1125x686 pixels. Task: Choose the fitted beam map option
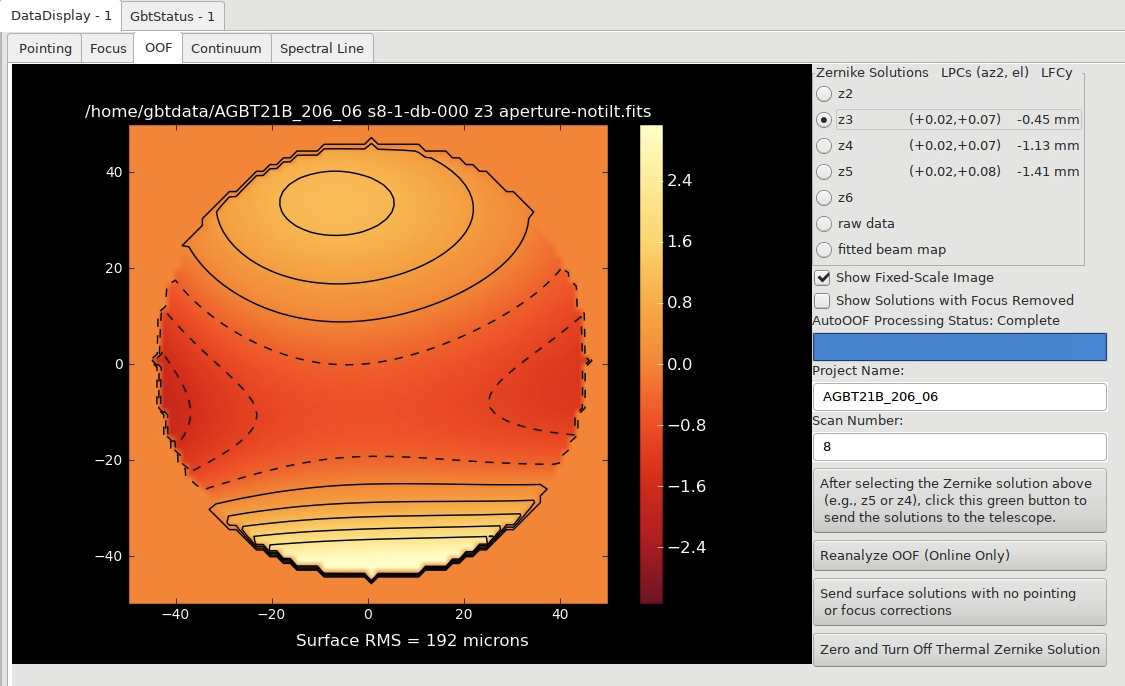(x=824, y=249)
